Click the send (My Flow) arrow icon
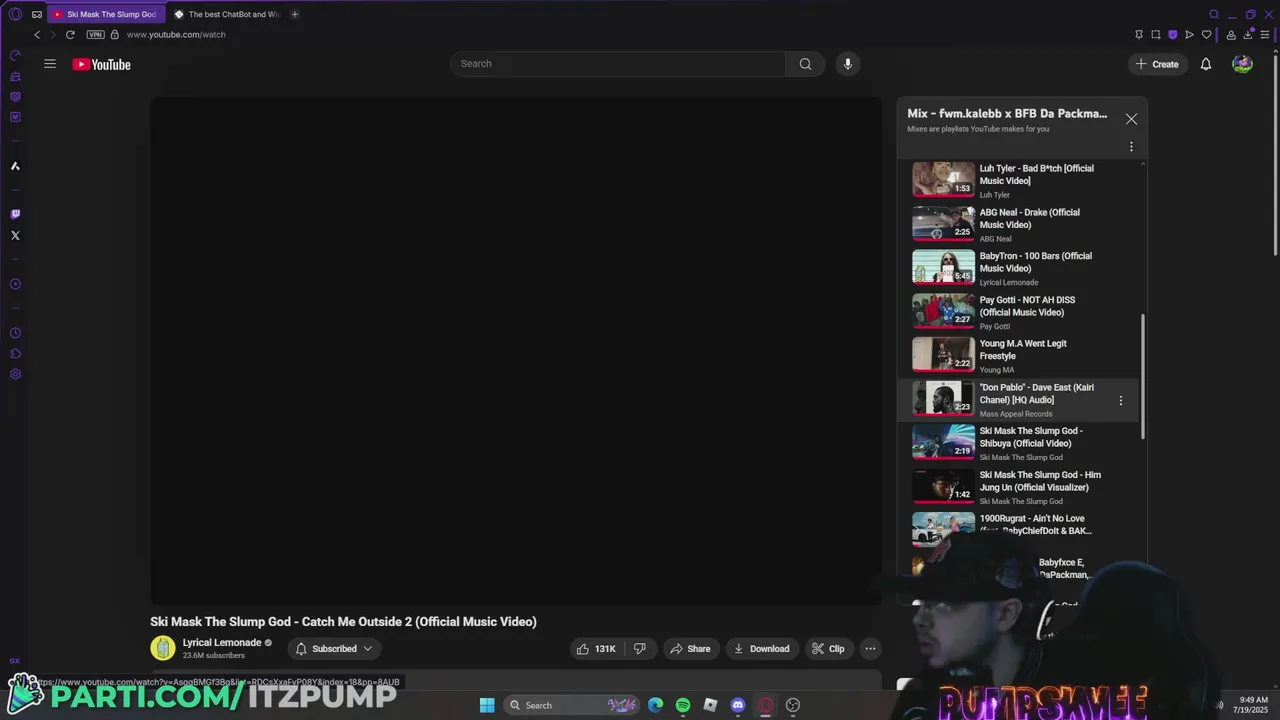 [1189, 34]
